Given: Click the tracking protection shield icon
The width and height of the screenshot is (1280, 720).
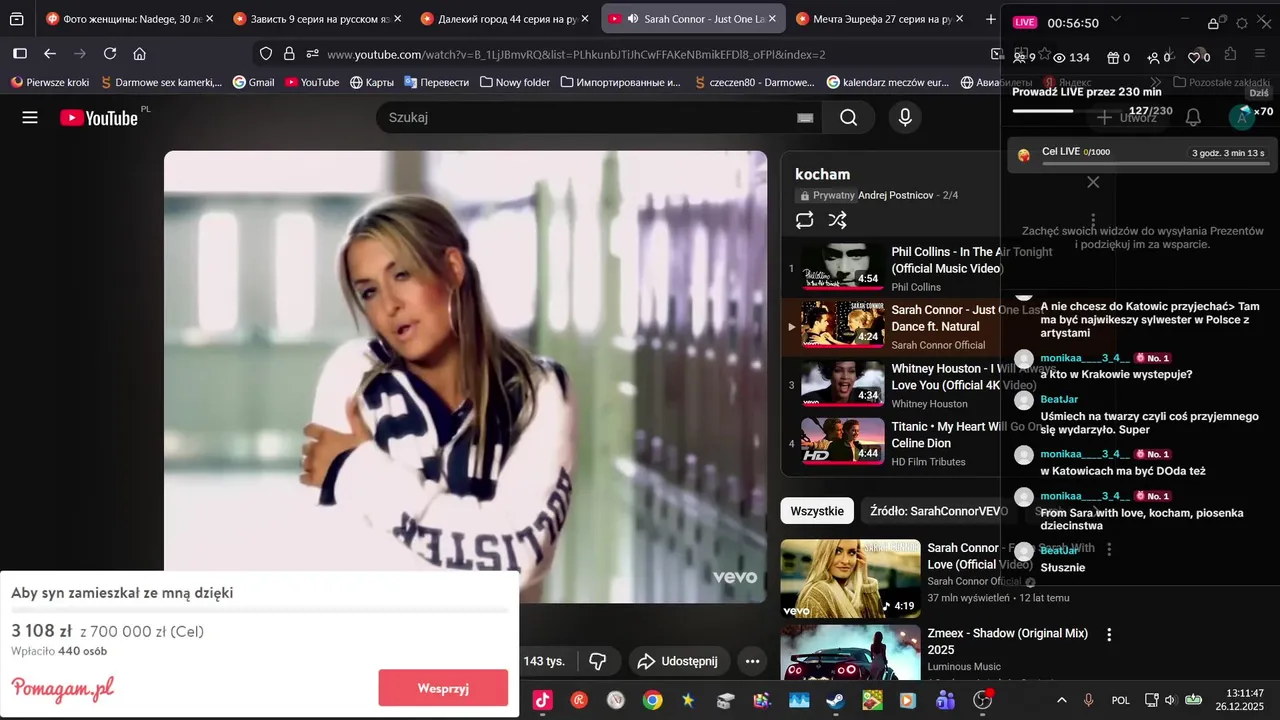Looking at the screenshot, I should 266,54.
